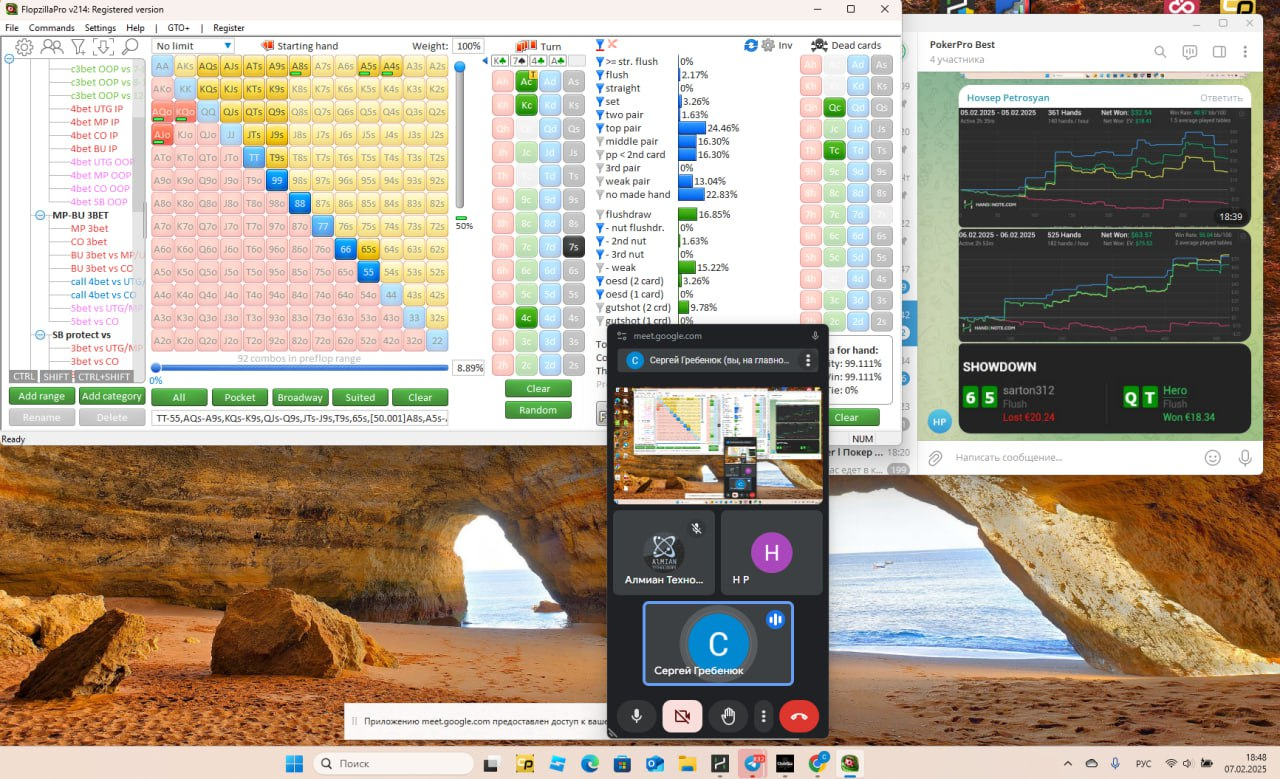Open the File menu
Screen dimensions: 1280x779
tap(12, 28)
